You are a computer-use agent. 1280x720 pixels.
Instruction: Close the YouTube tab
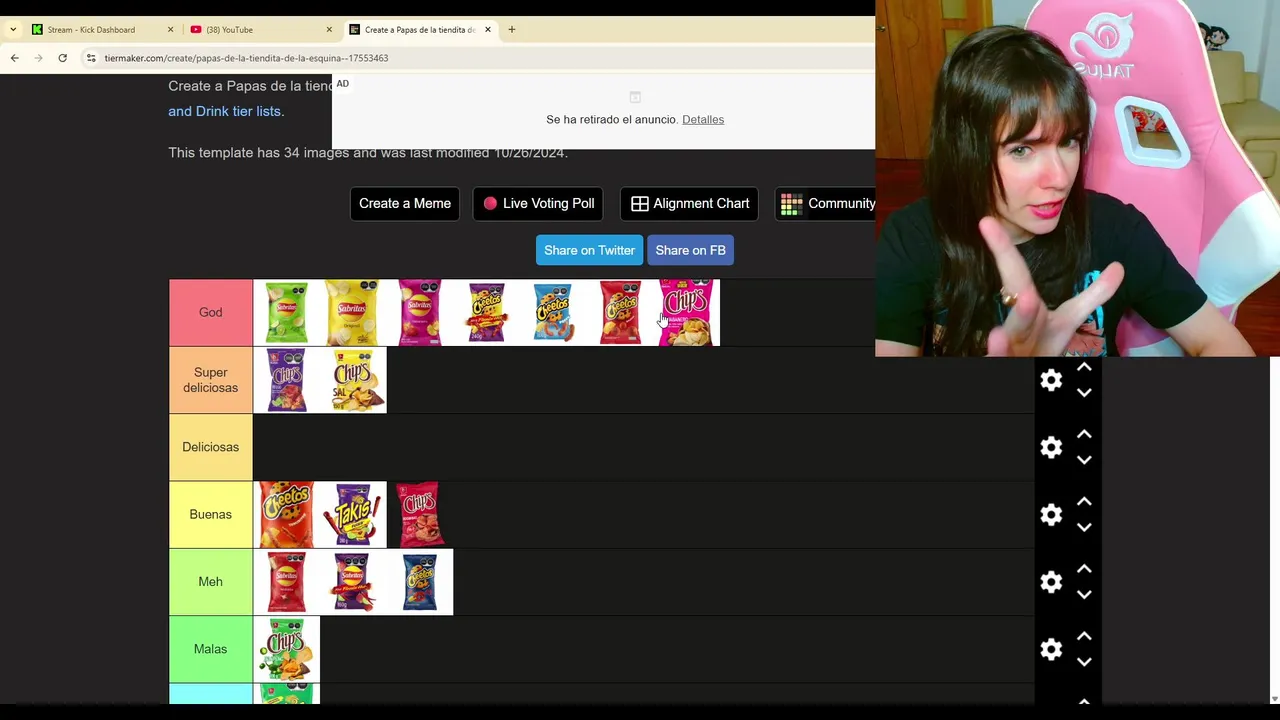(x=329, y=30)
